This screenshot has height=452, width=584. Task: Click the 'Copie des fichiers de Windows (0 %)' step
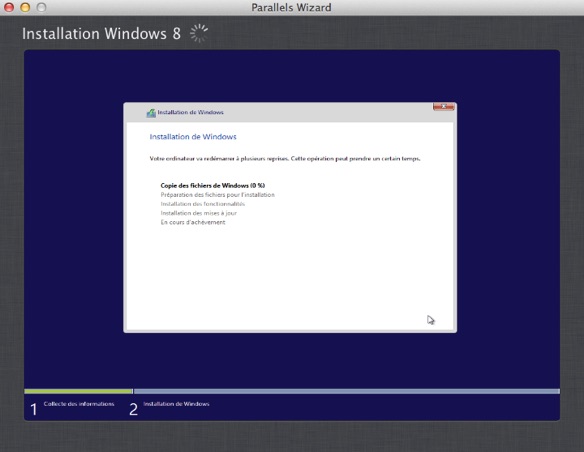[213, 185]
